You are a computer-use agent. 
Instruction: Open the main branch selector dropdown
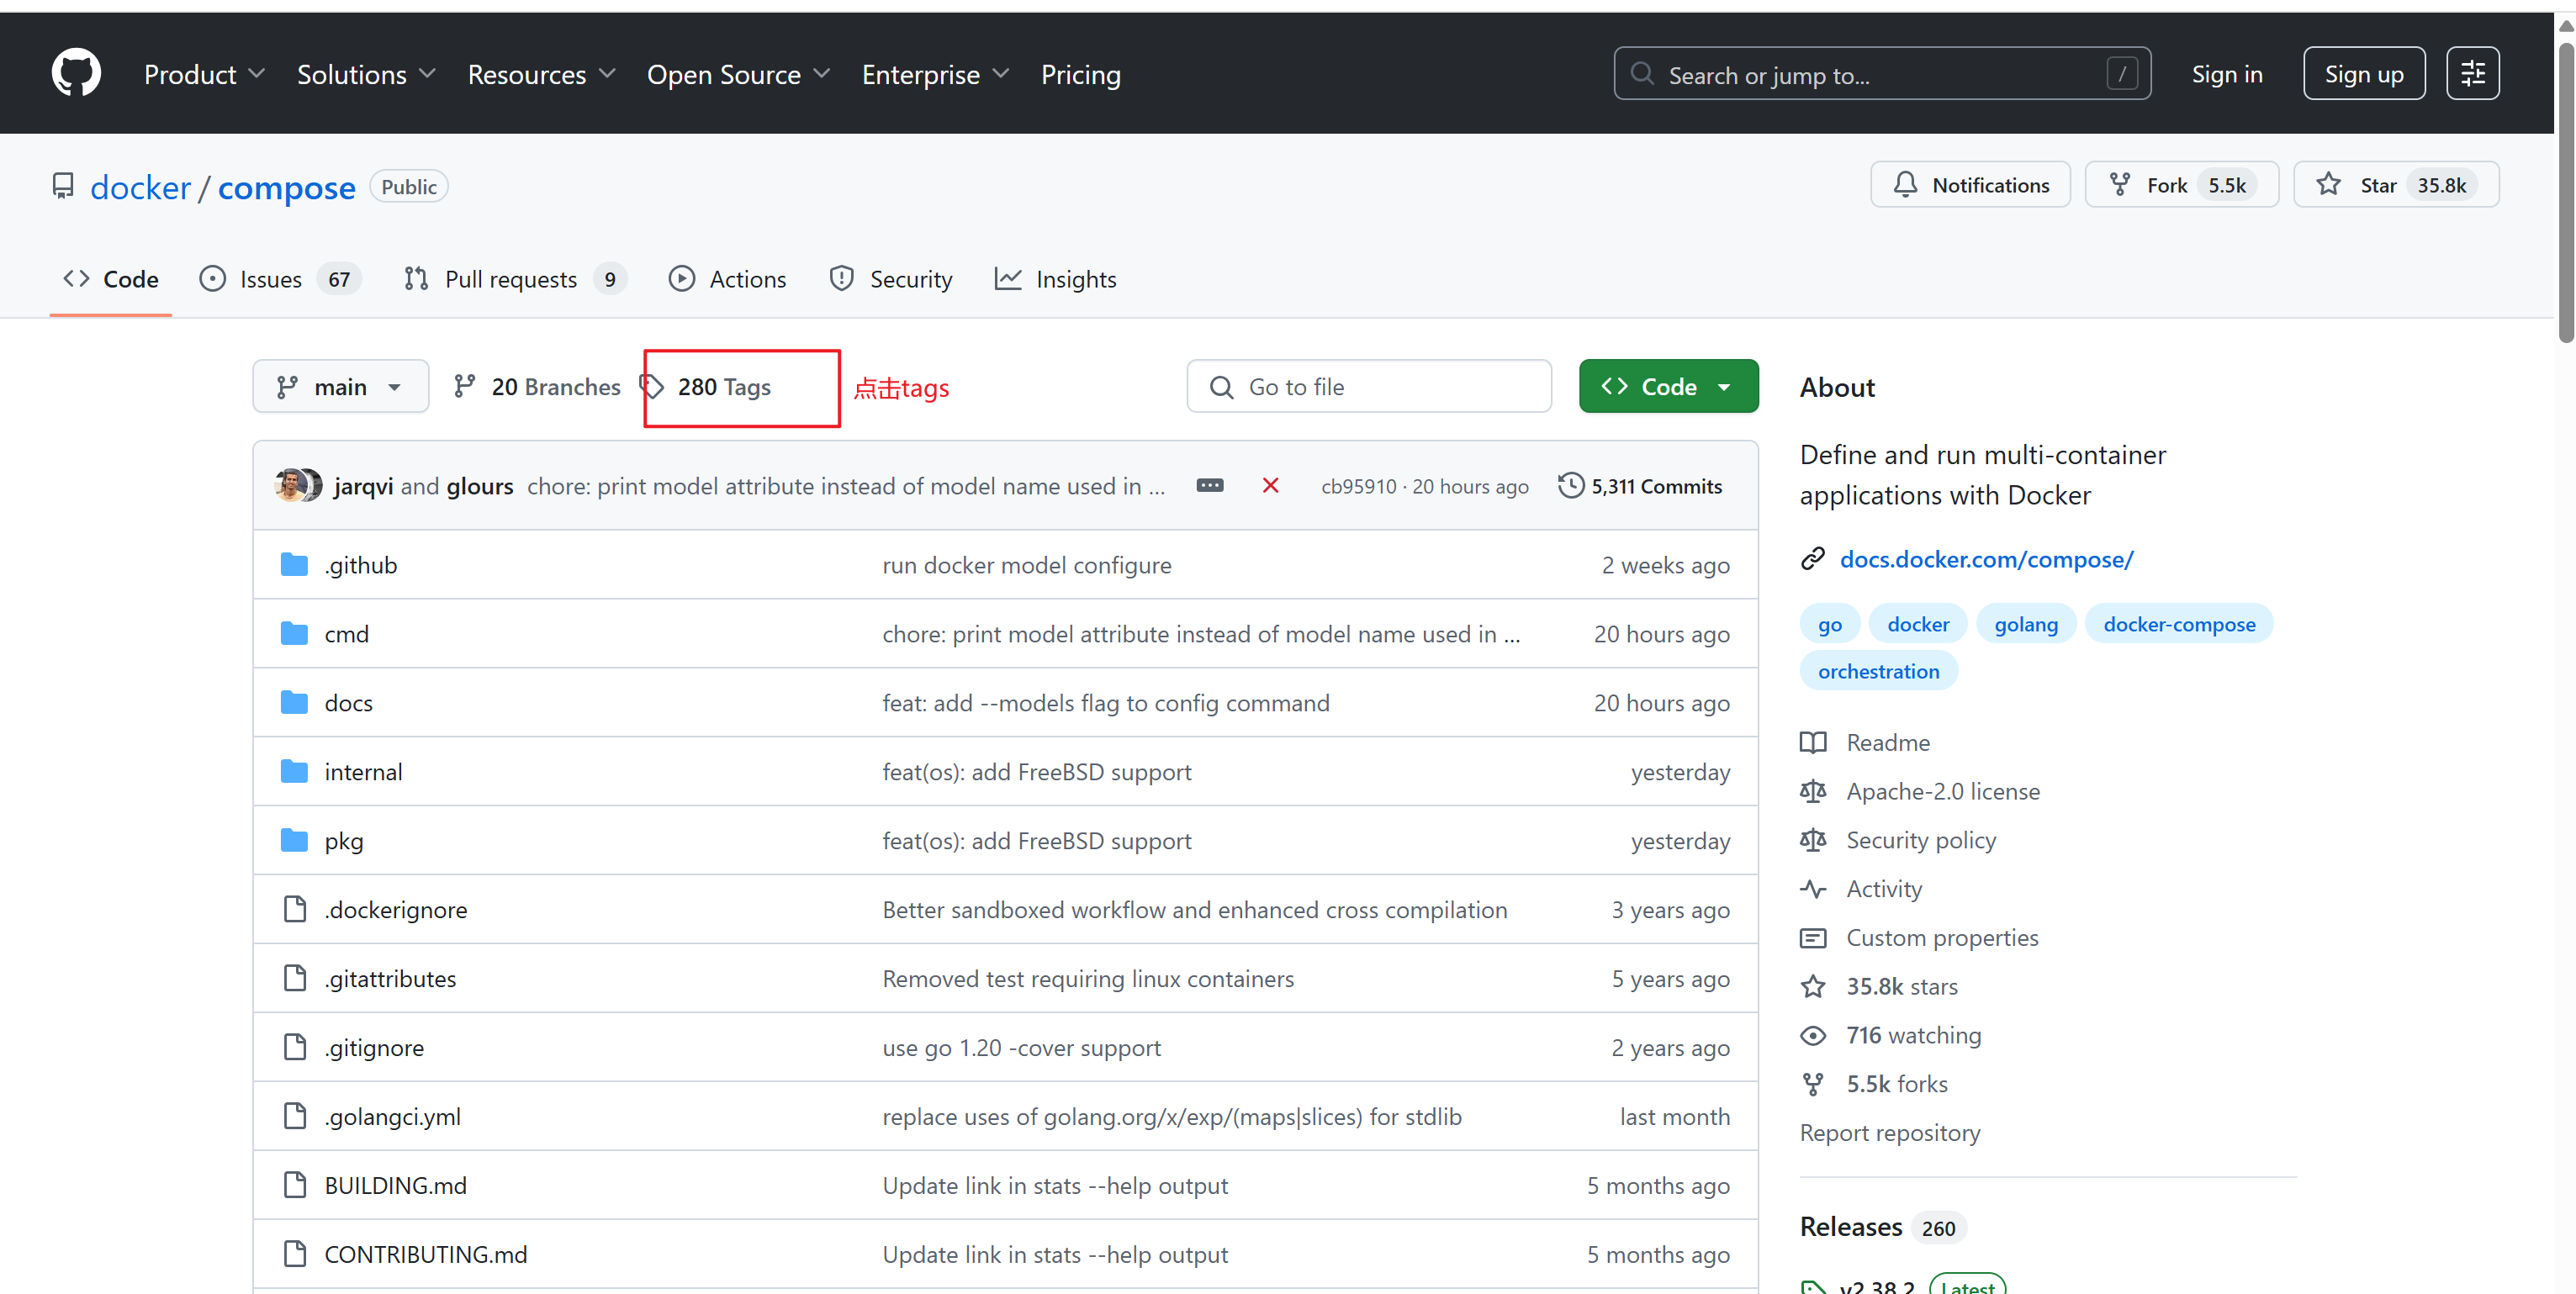pos(341,386)
